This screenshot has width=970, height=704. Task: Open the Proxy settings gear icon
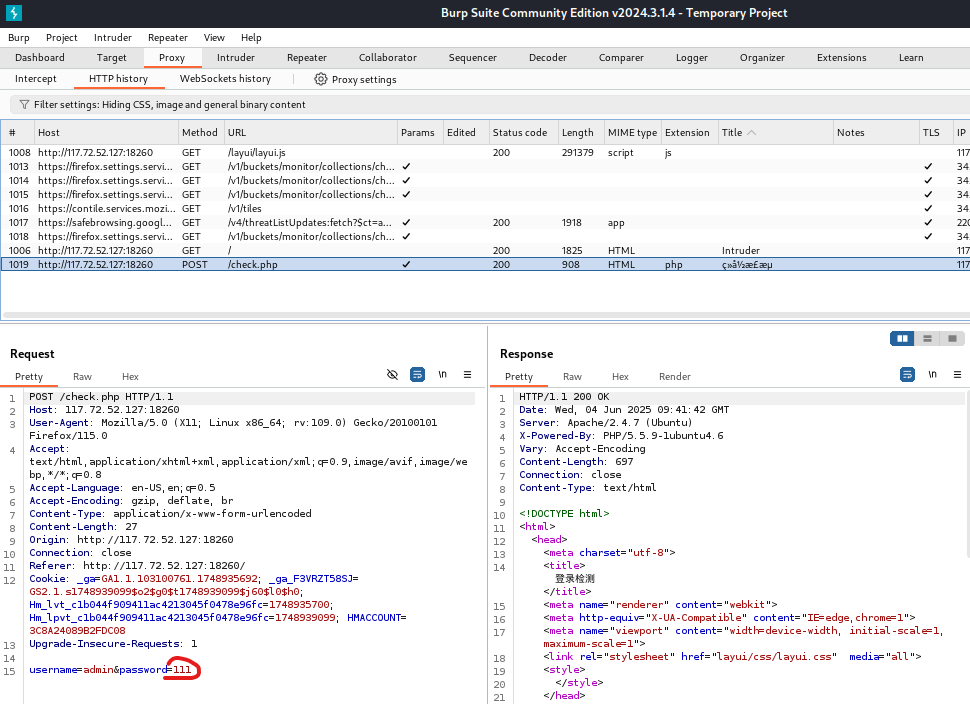tap(320, 79)
